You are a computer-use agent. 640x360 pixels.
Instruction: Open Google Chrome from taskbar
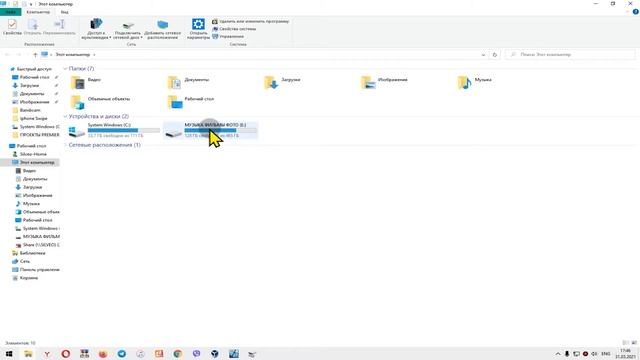coord(178,354)
